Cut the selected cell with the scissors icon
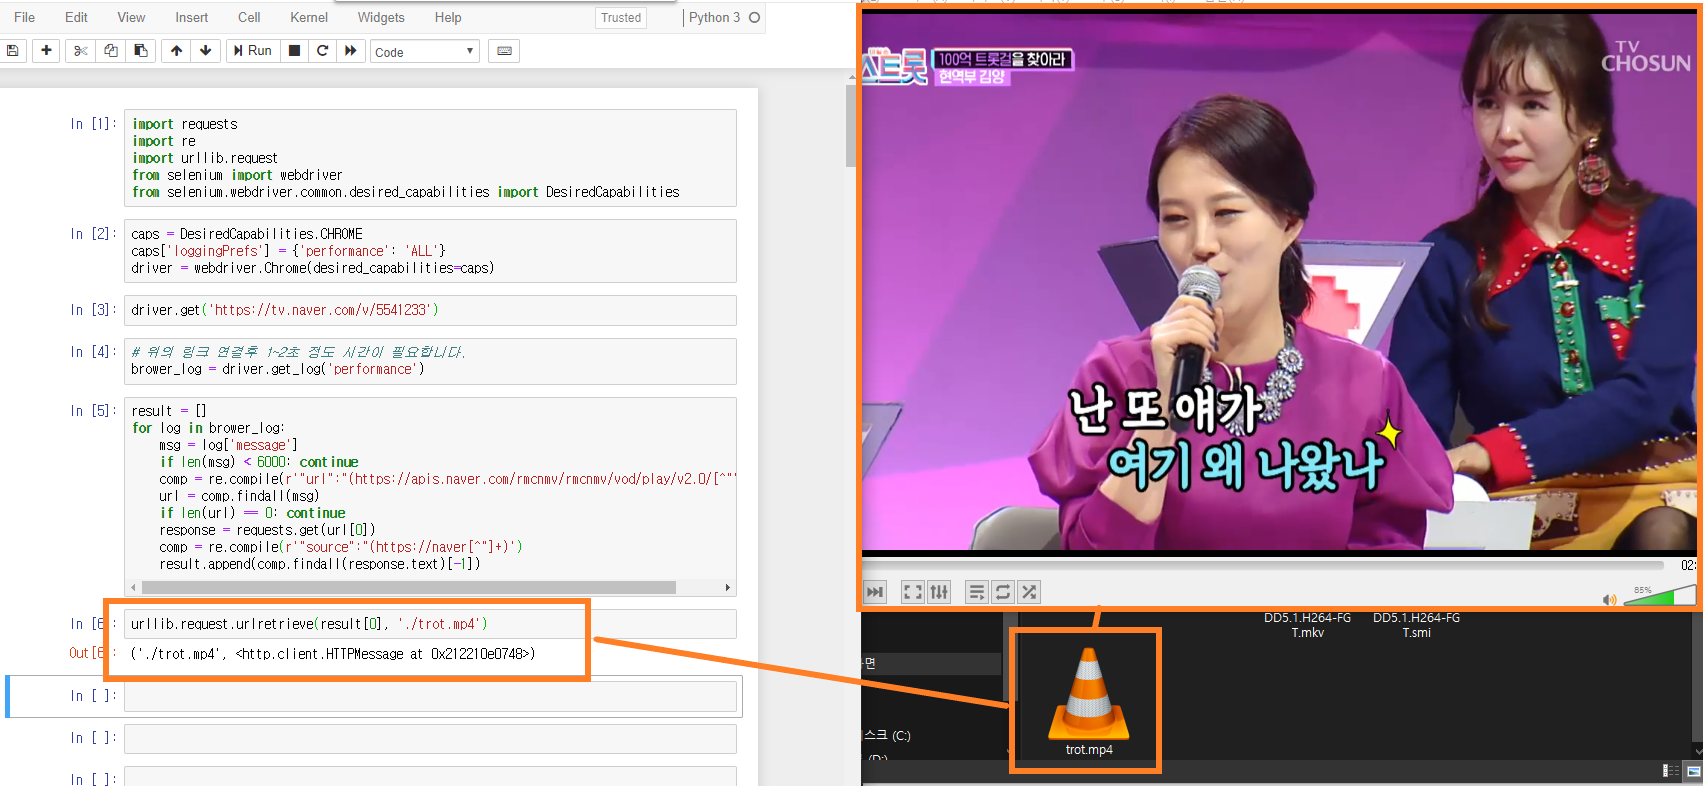Viewport: 1703px width, 786px height. click(81, 51)
